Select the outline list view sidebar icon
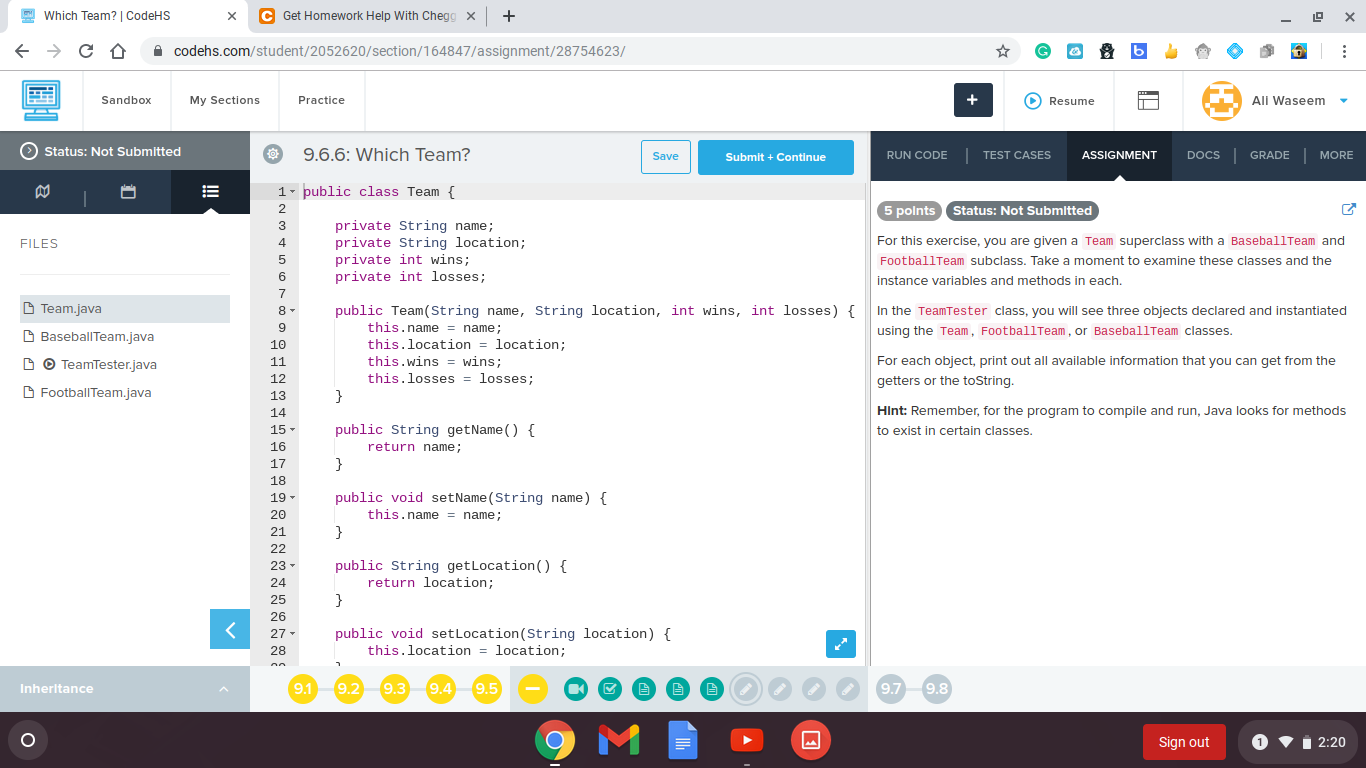This screenshot has height=768, width=1366. [x=210, y=191]
